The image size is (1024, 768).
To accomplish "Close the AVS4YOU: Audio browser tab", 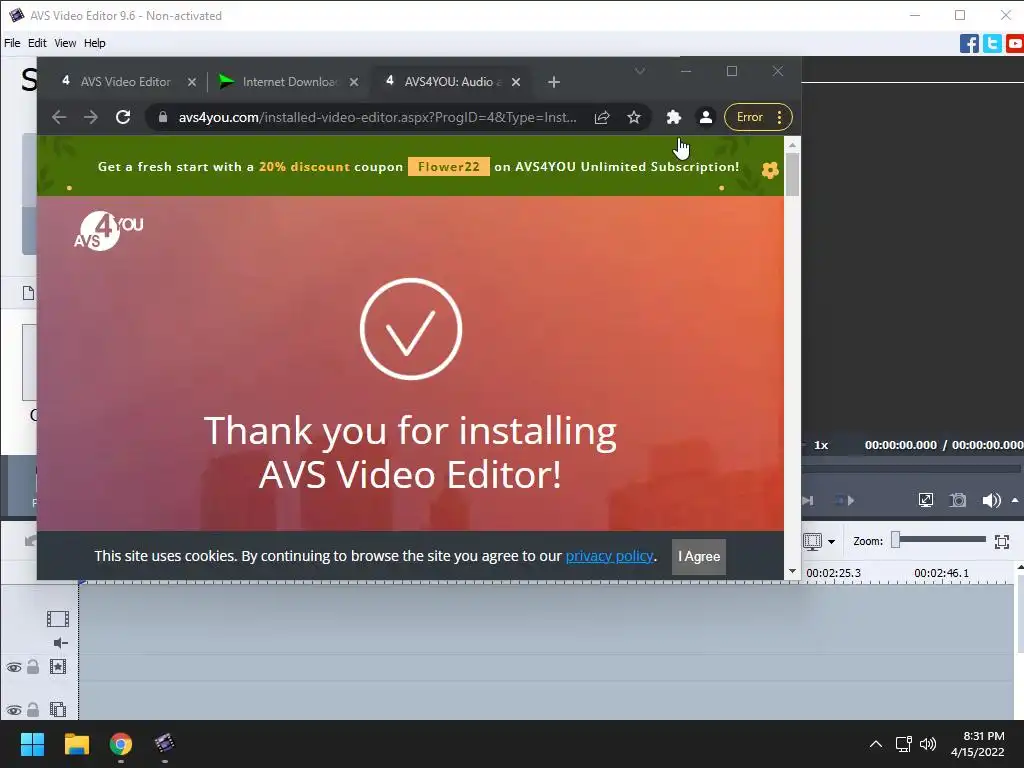I will [516, 82].
